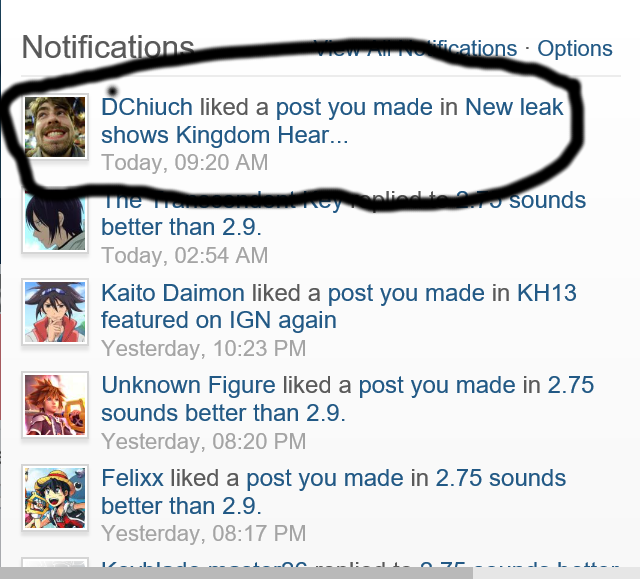Screen dimensions: 640x579
Task: Visit DChiuch's username link
Action: (x=147, y=107)
